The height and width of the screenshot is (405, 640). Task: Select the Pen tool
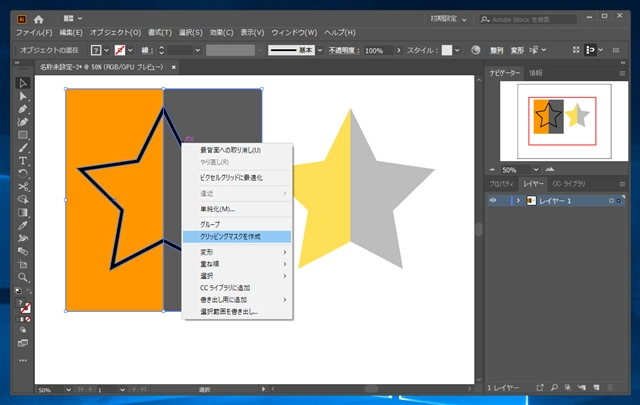[x=23, y=109]
